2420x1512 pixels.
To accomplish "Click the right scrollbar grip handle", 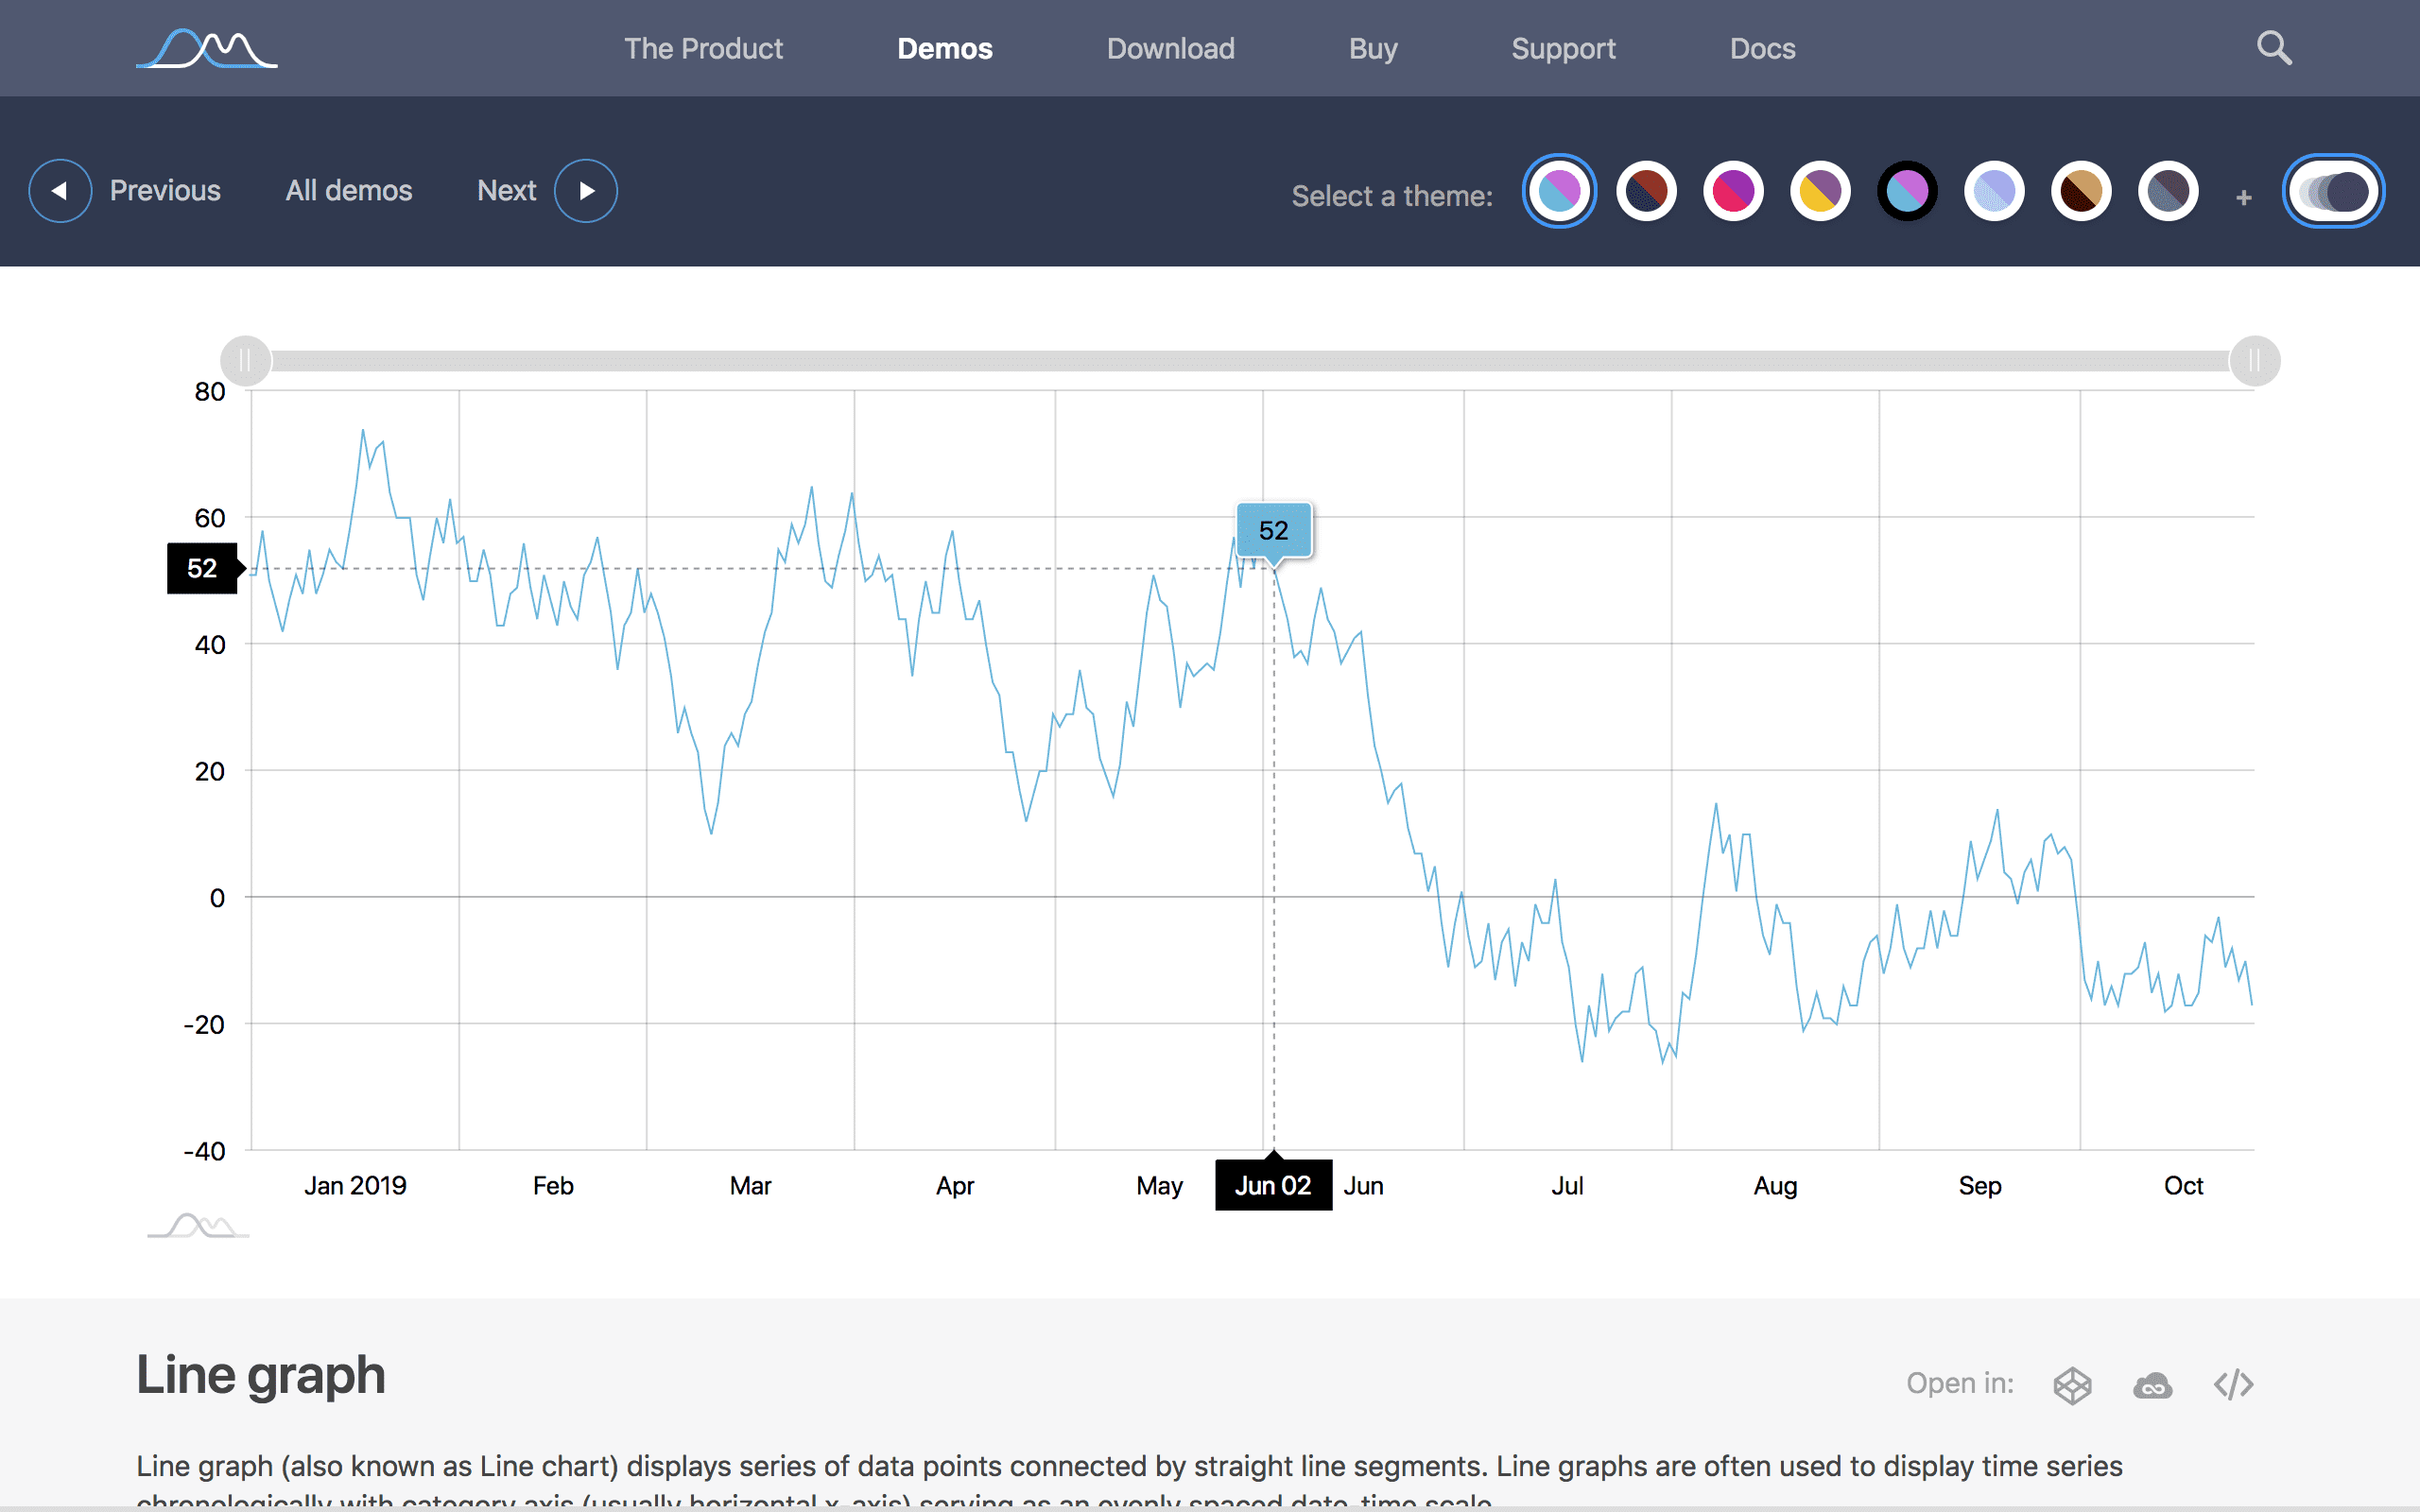I will pyautogui.click(x=2254, y=361).
